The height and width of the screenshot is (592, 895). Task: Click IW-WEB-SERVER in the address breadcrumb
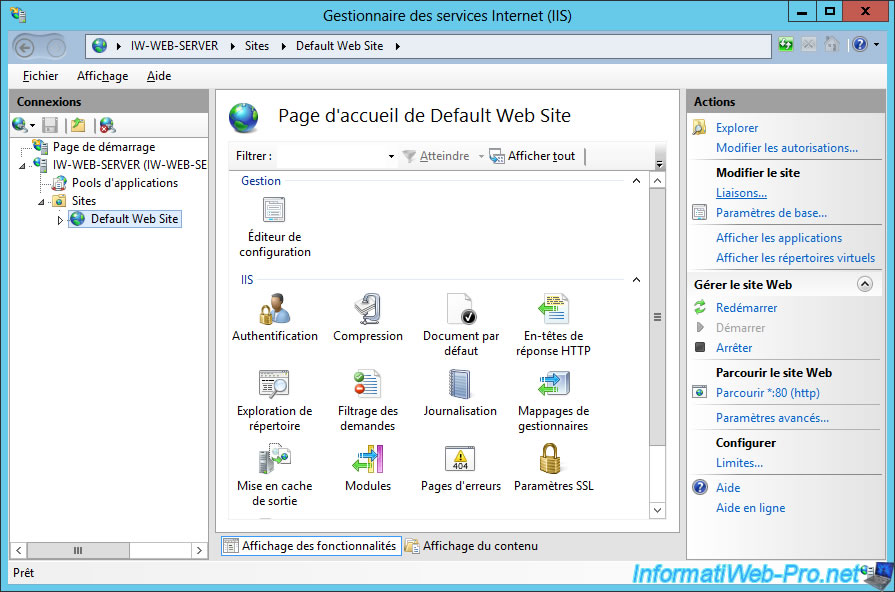click(x=174, y=46)
